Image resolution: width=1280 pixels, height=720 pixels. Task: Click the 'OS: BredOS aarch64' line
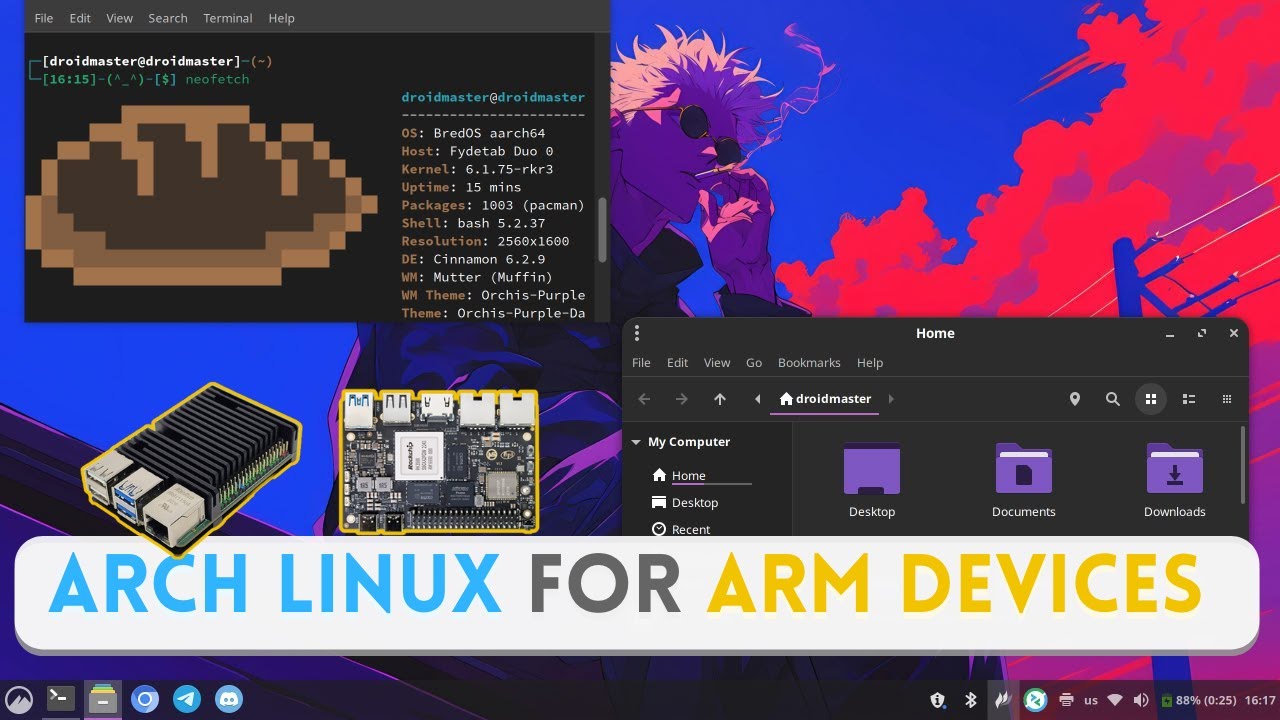(474, 133)
